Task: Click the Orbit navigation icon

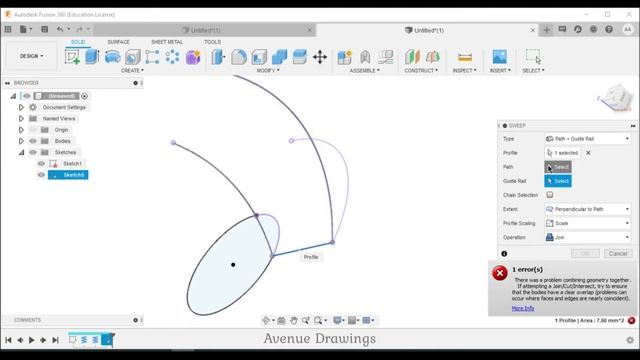Action: 266,320
